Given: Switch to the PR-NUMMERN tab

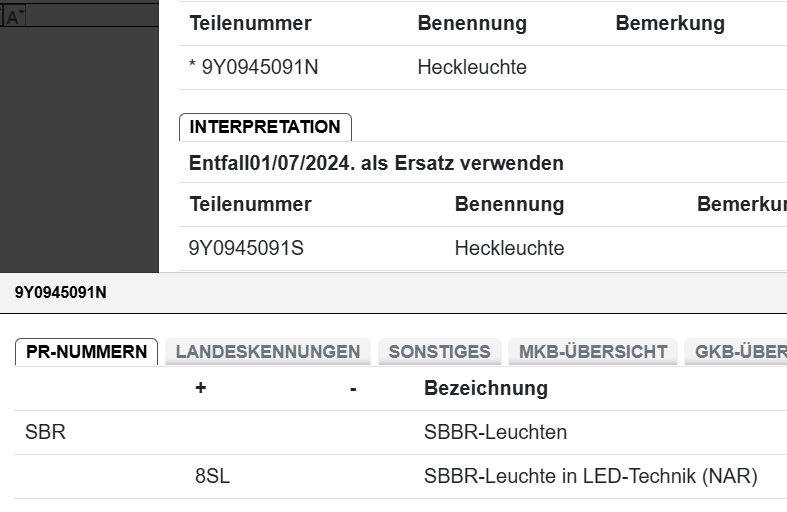Looking at the screenshot, I should coord(86,351).
